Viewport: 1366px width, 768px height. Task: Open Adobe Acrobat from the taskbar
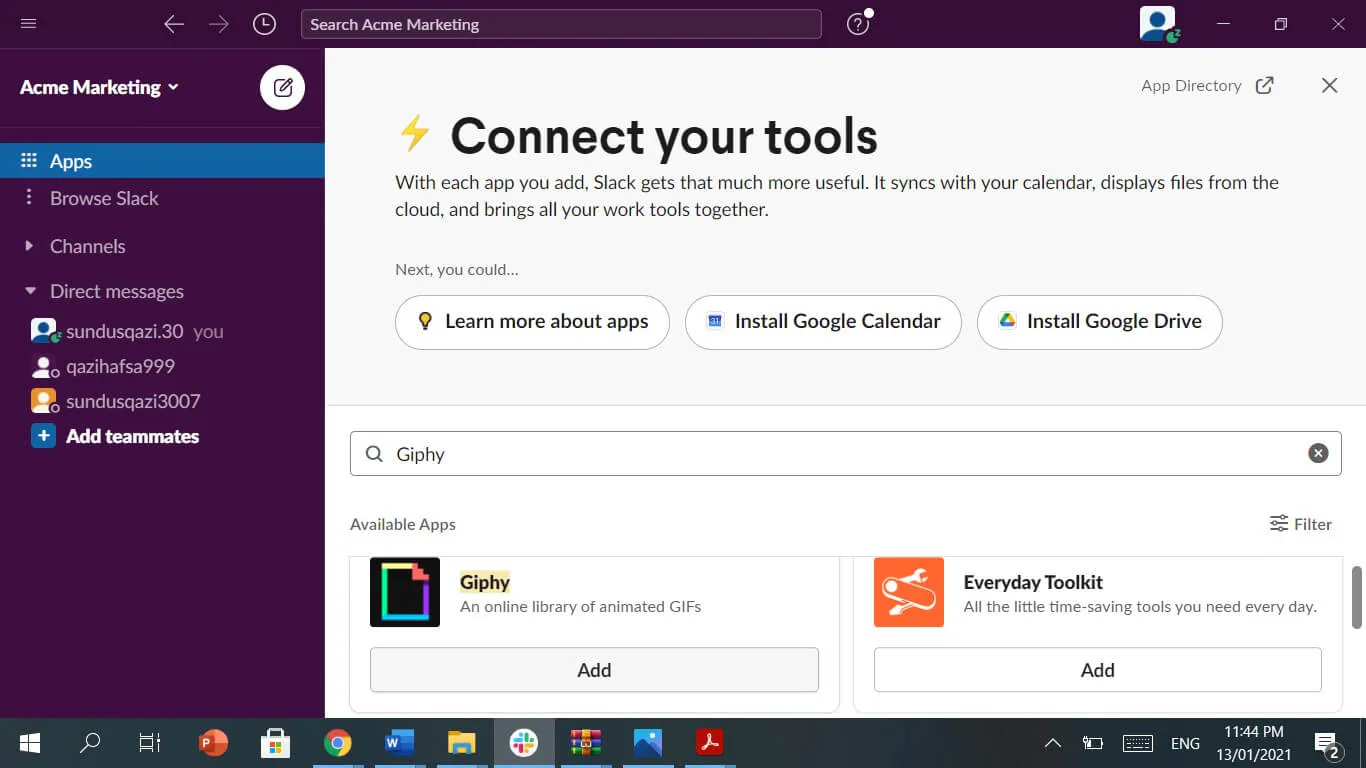[709, 743]
